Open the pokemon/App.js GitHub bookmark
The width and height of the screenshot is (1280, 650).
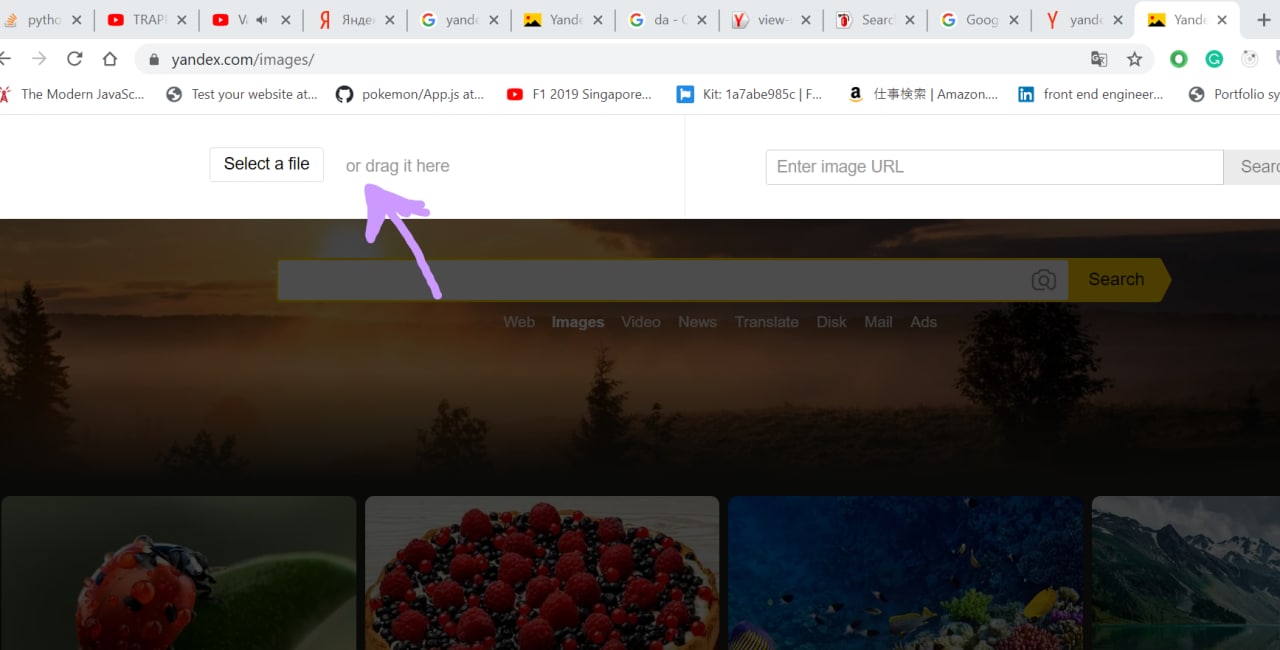point(410,94)
